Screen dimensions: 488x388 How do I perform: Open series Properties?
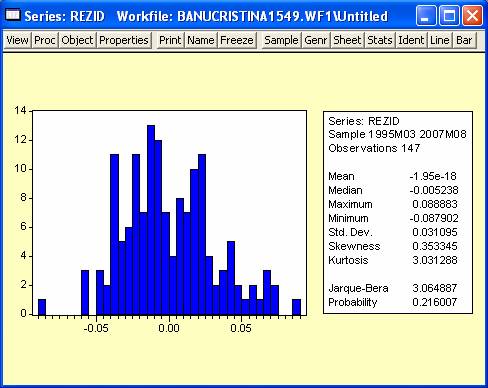tap(124, 40)
